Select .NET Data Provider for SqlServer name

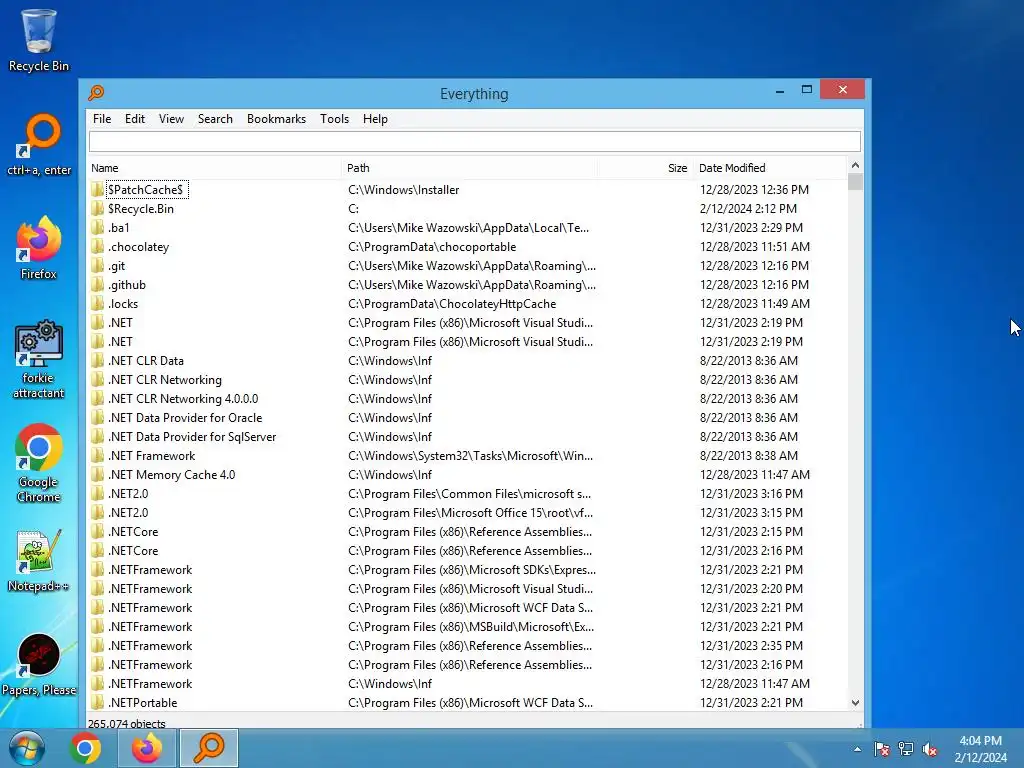click(192, 436)
